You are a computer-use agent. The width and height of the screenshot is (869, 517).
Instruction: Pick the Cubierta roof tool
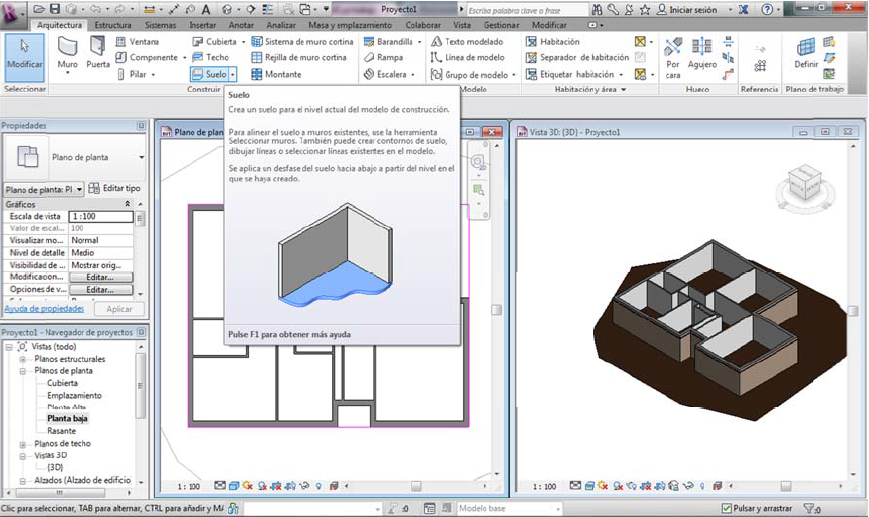(215, 42)
